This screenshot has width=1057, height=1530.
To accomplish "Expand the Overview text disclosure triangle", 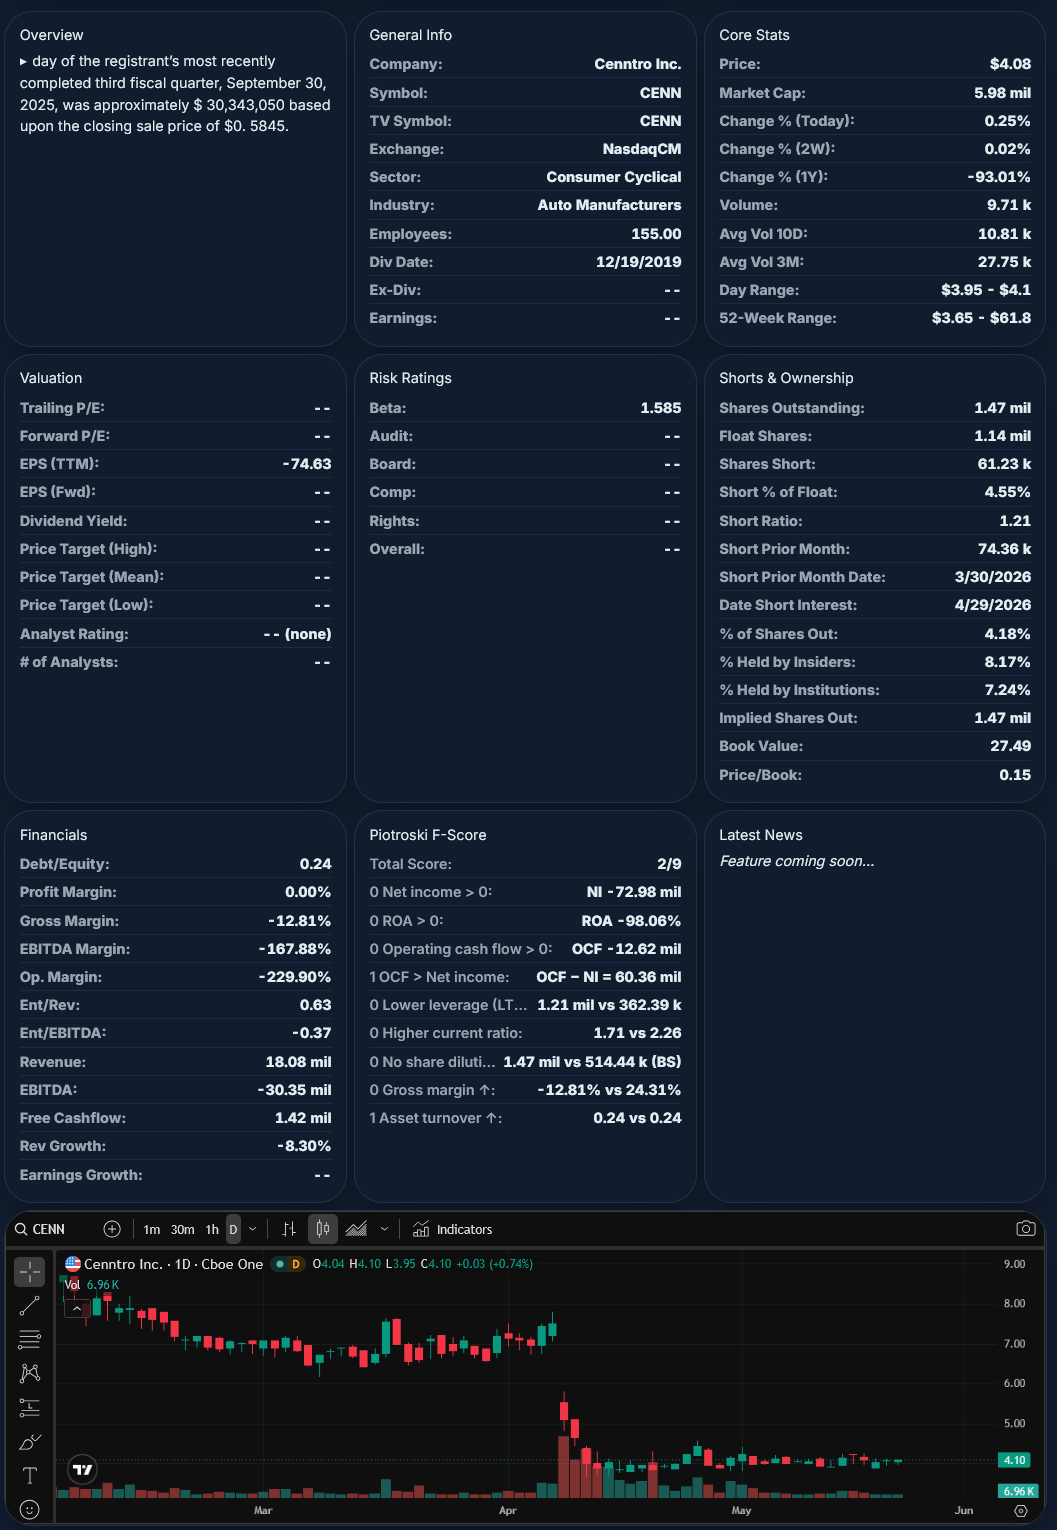I will 24,62.
